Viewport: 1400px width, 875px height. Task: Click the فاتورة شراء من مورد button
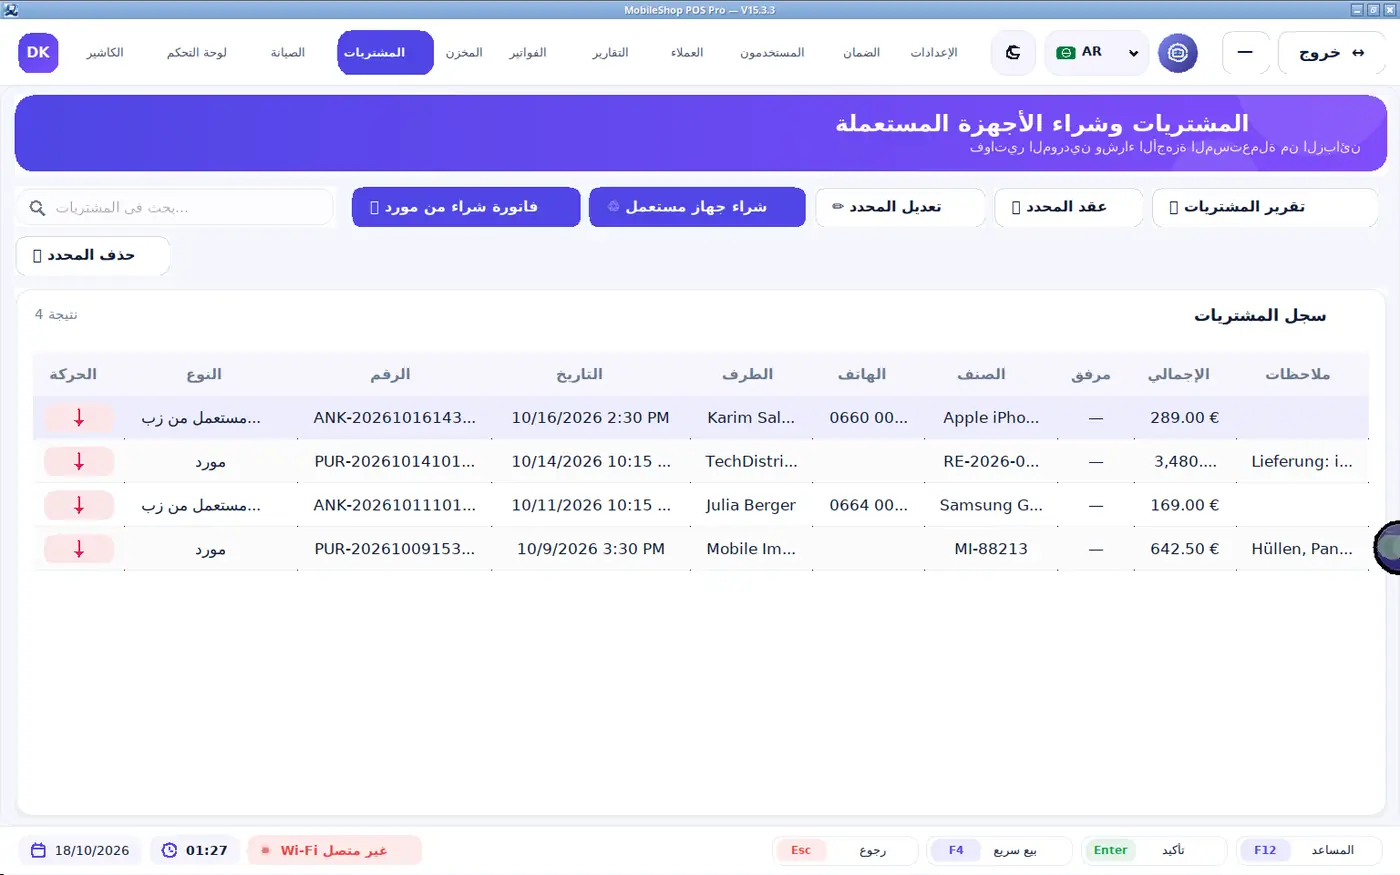466,207
